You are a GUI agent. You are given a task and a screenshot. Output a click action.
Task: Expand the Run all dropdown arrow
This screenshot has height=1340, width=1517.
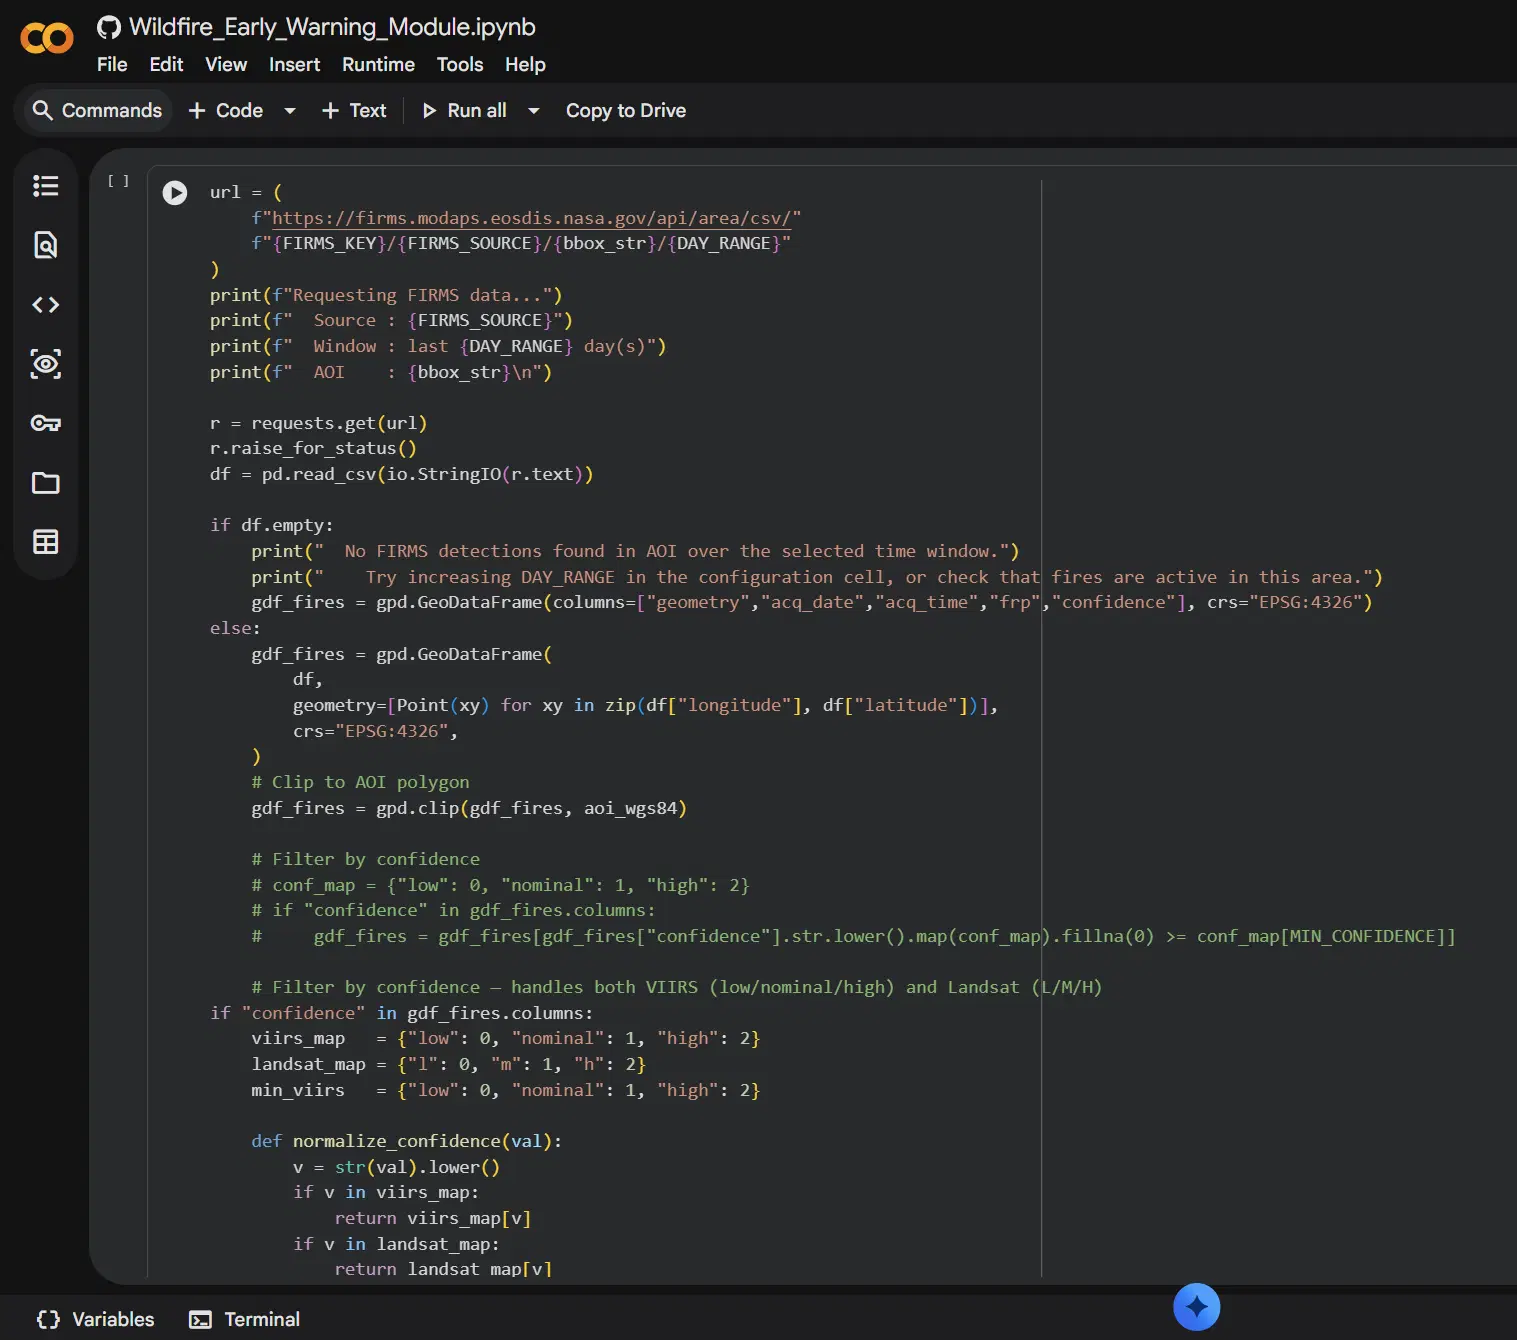[x=534, y=111]
